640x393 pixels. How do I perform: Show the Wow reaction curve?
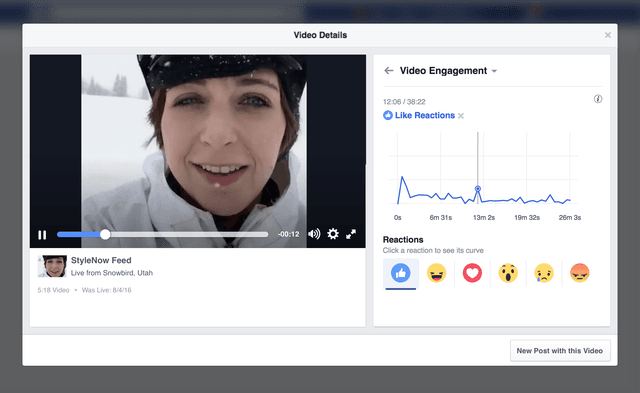[x=508, y=273]
